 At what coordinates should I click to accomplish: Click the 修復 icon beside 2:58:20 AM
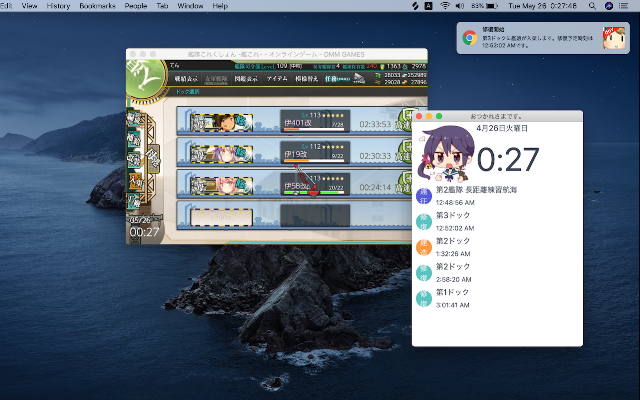click(424, 273)
